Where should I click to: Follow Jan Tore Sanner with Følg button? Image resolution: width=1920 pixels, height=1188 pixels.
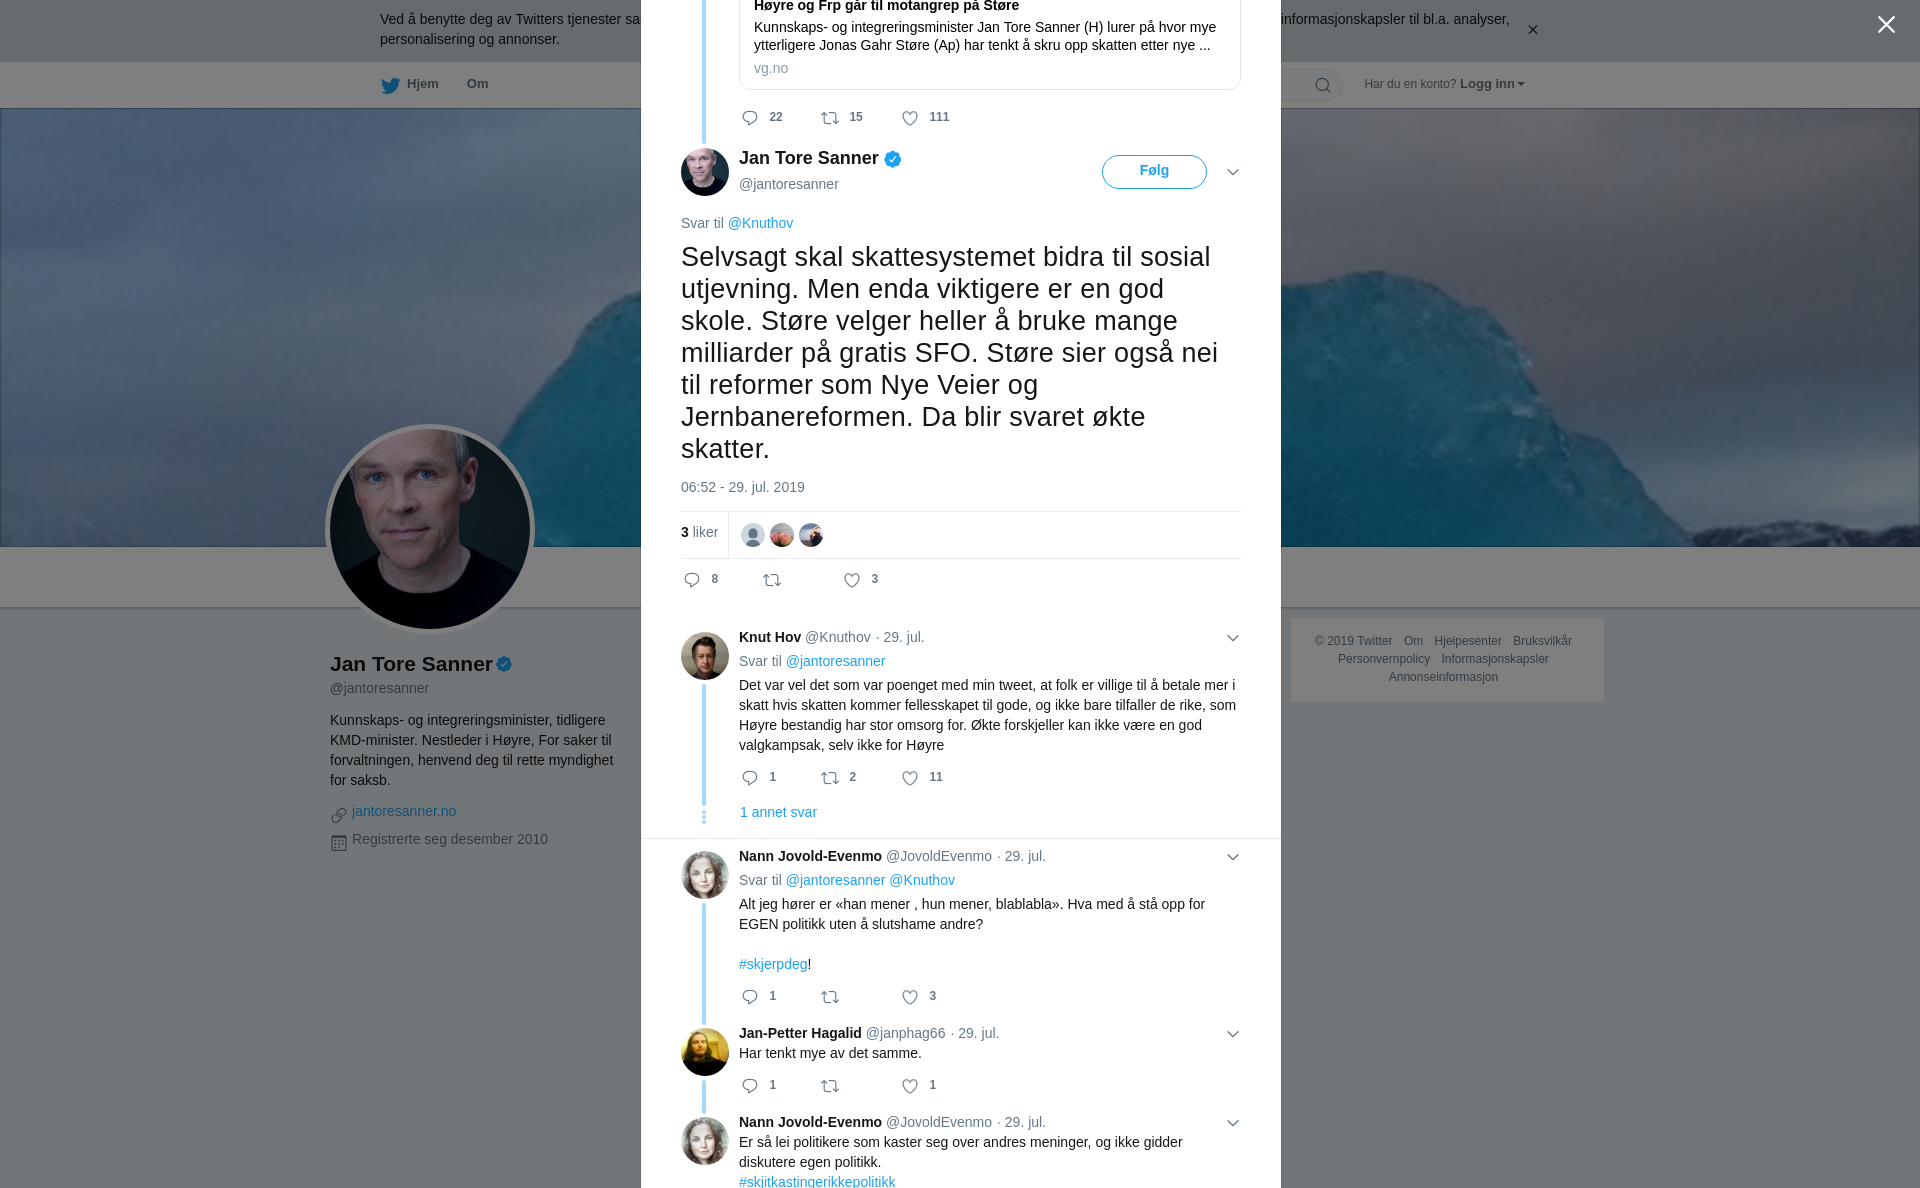pyautogui.click(x=1154, y=172)
